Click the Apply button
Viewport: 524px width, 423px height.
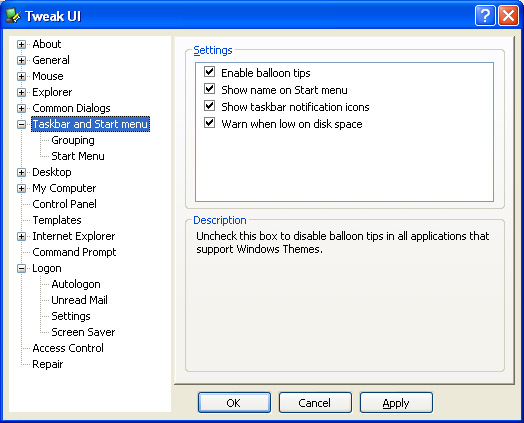coord(396,403)
